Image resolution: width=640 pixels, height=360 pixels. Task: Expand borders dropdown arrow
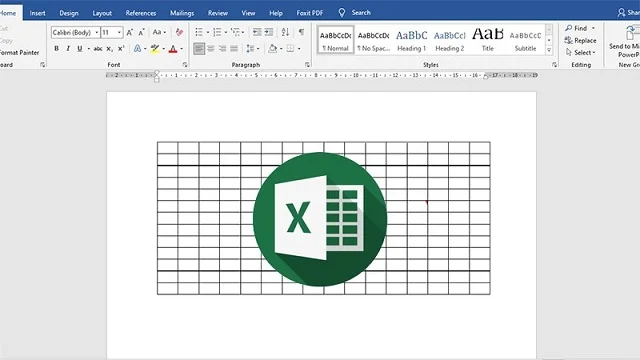[299, 49]
